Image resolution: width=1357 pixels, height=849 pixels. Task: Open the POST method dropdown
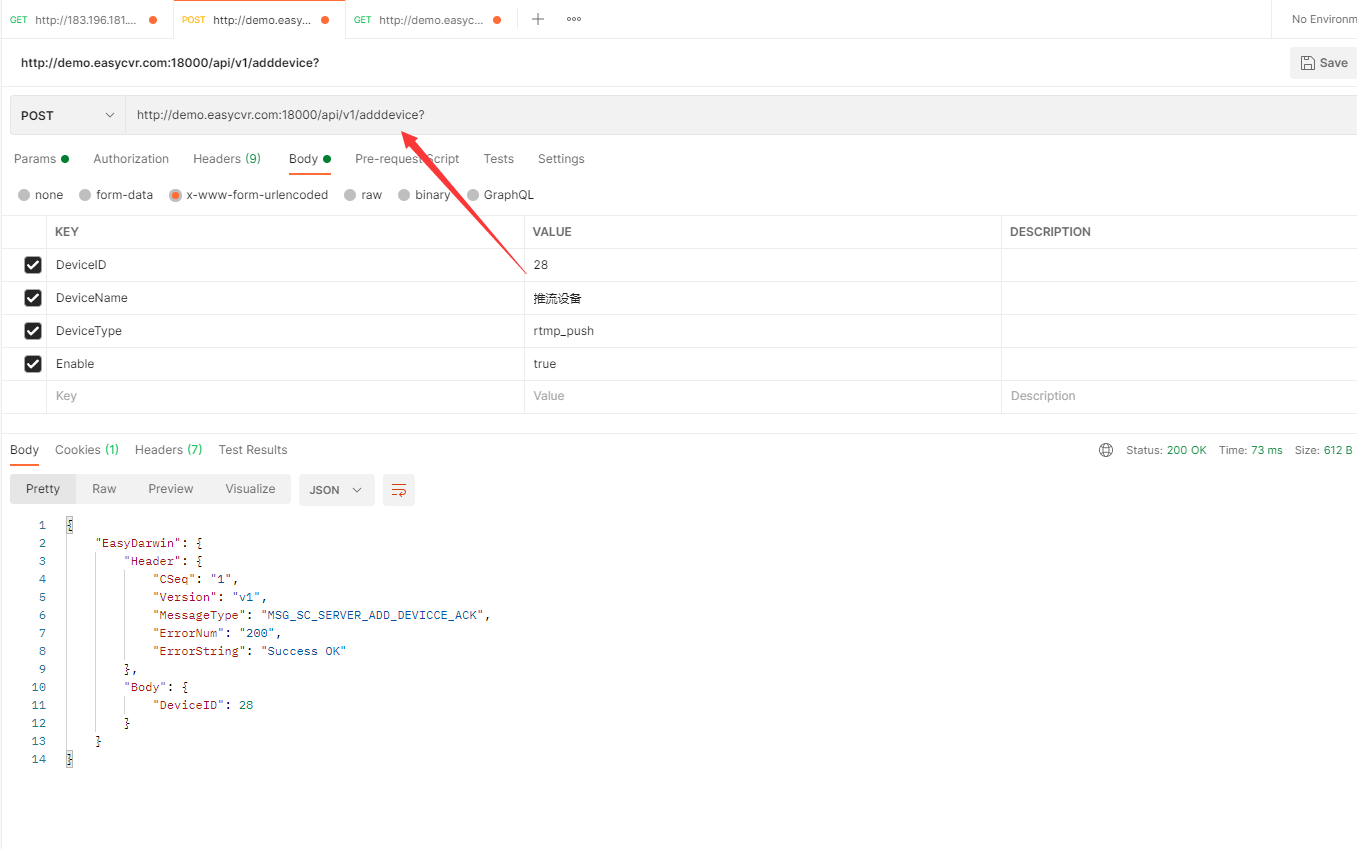[x=67, y=115]
